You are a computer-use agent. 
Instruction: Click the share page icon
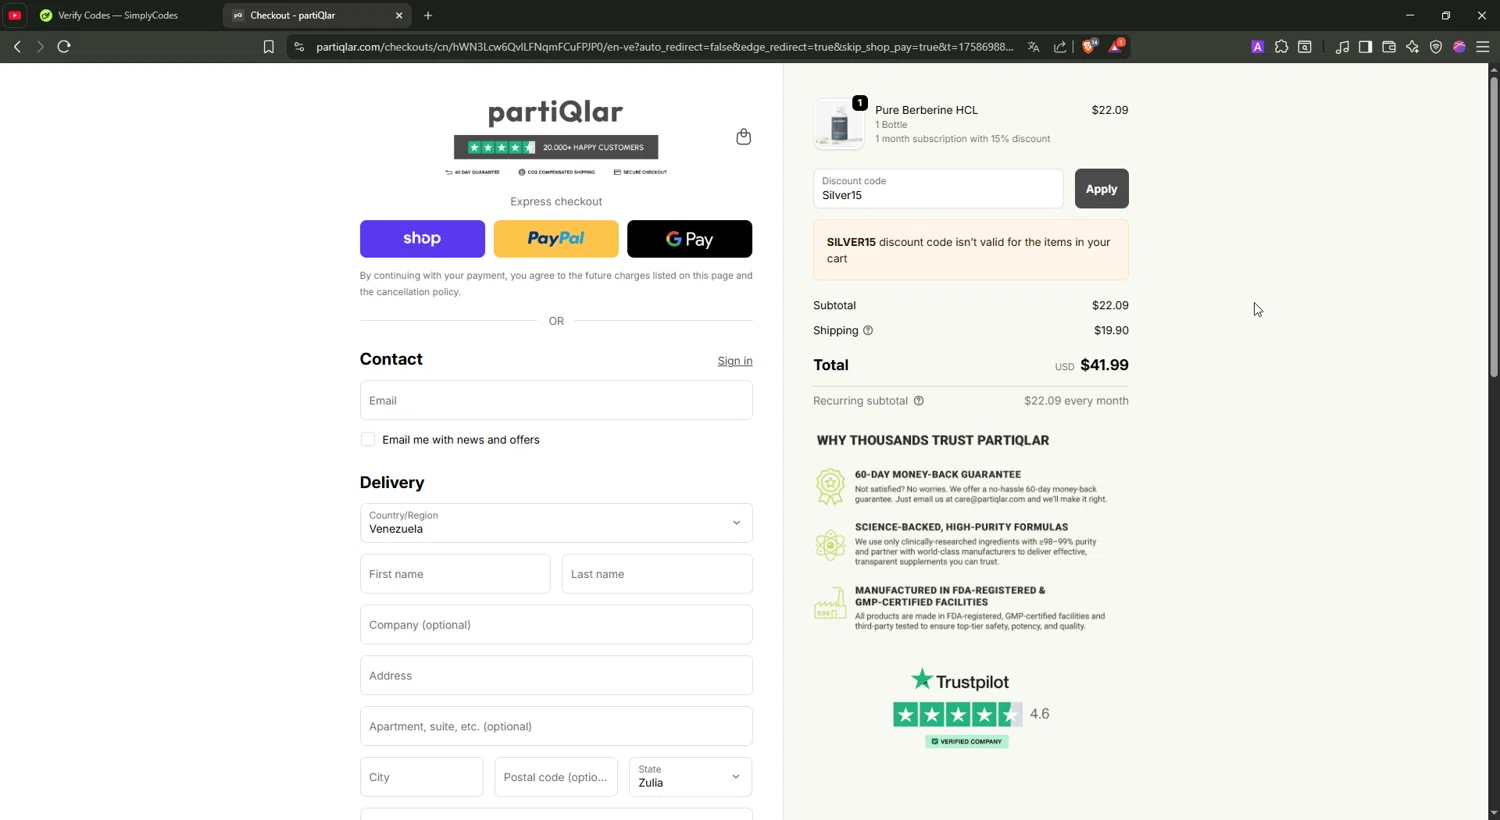point(1060,47)
